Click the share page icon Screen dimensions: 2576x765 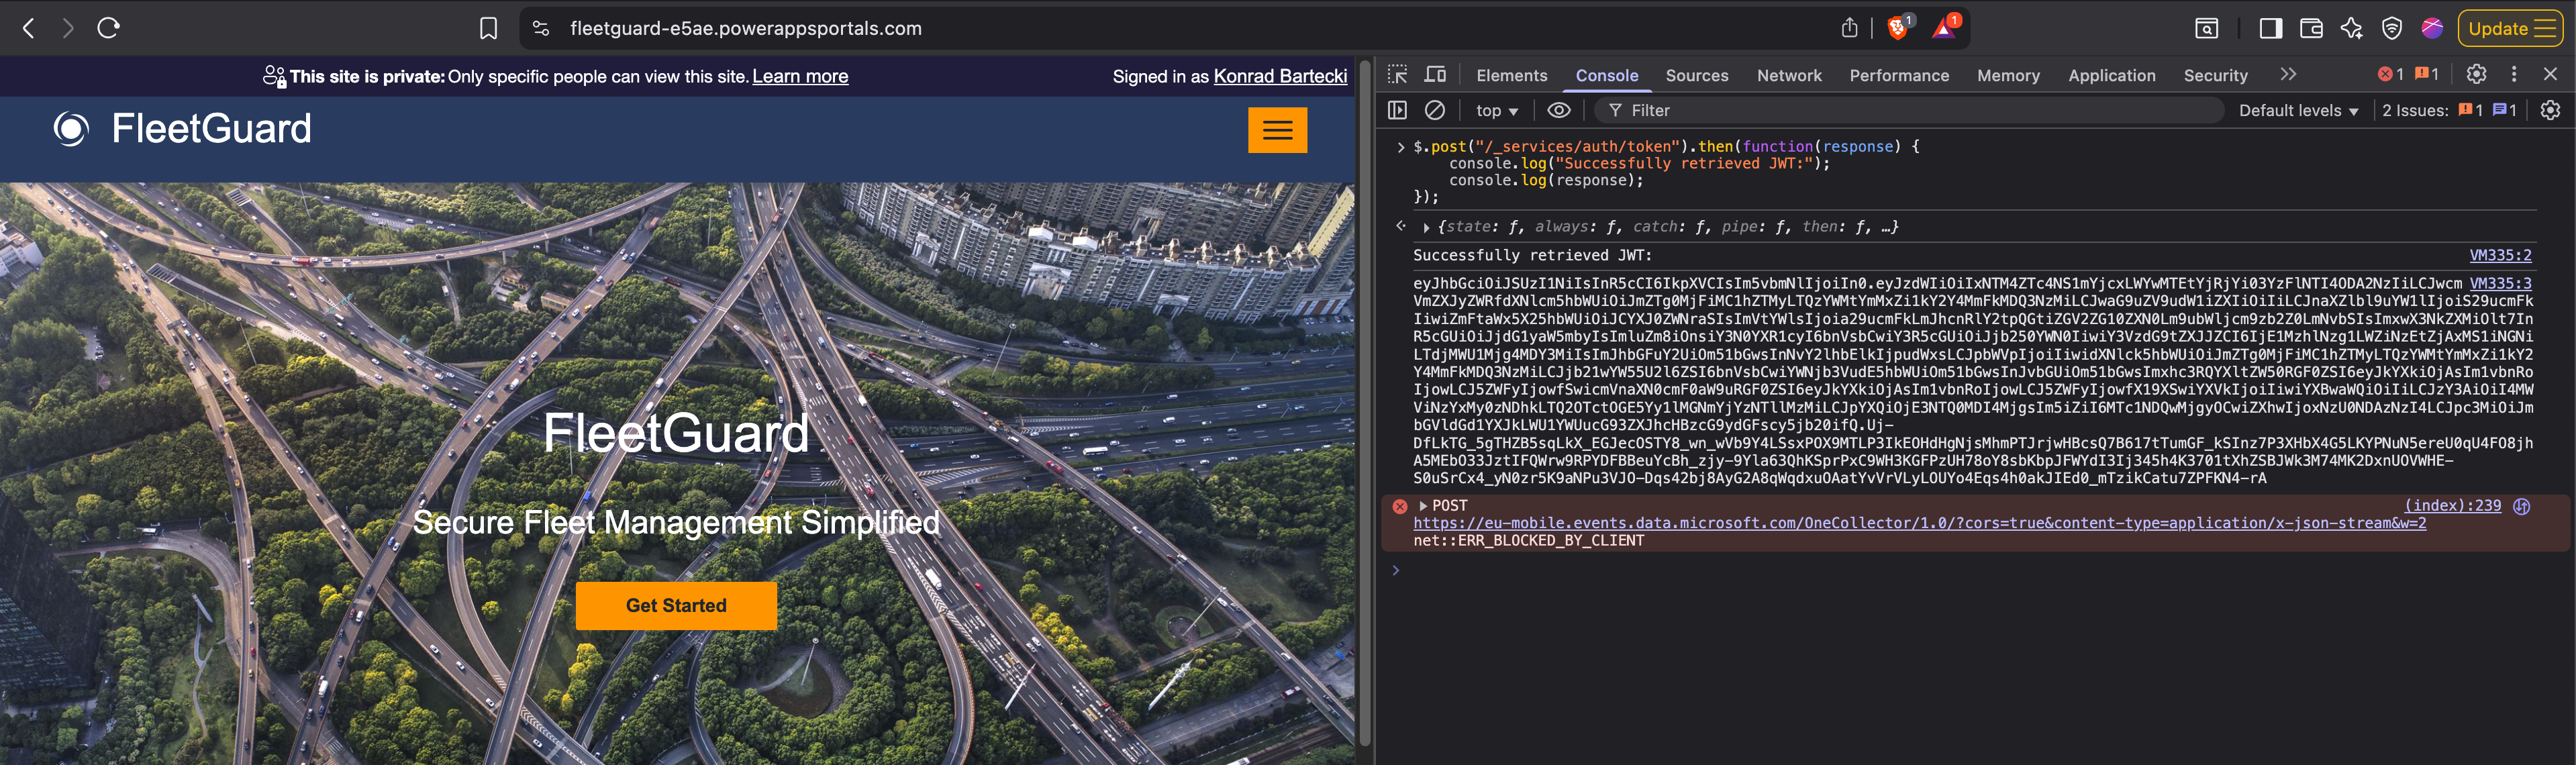pos(1849,28)
